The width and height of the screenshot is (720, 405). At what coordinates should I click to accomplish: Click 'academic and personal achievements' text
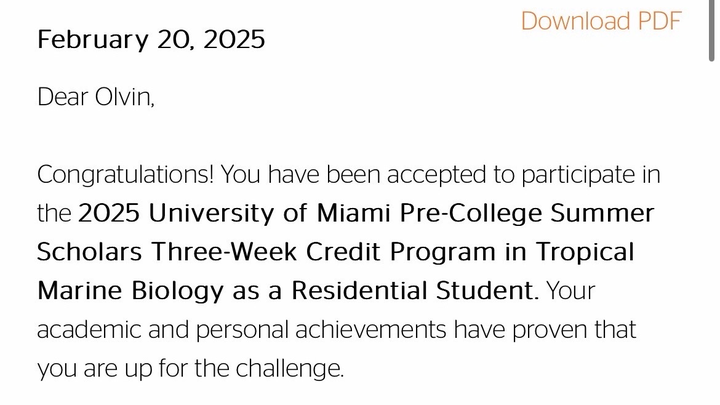242,330
